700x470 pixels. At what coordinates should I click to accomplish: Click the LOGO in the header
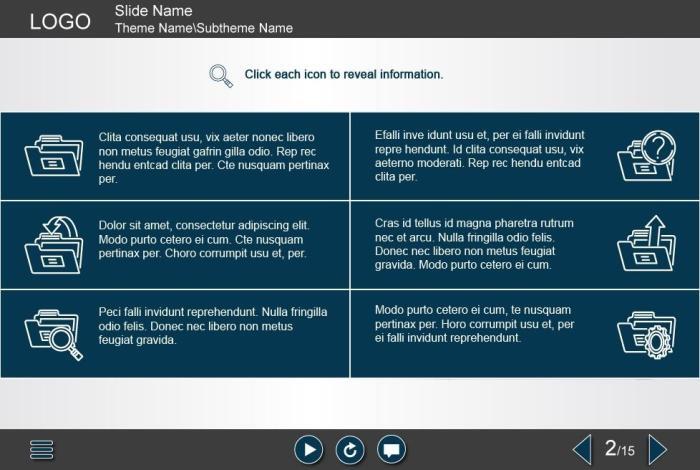60,21
